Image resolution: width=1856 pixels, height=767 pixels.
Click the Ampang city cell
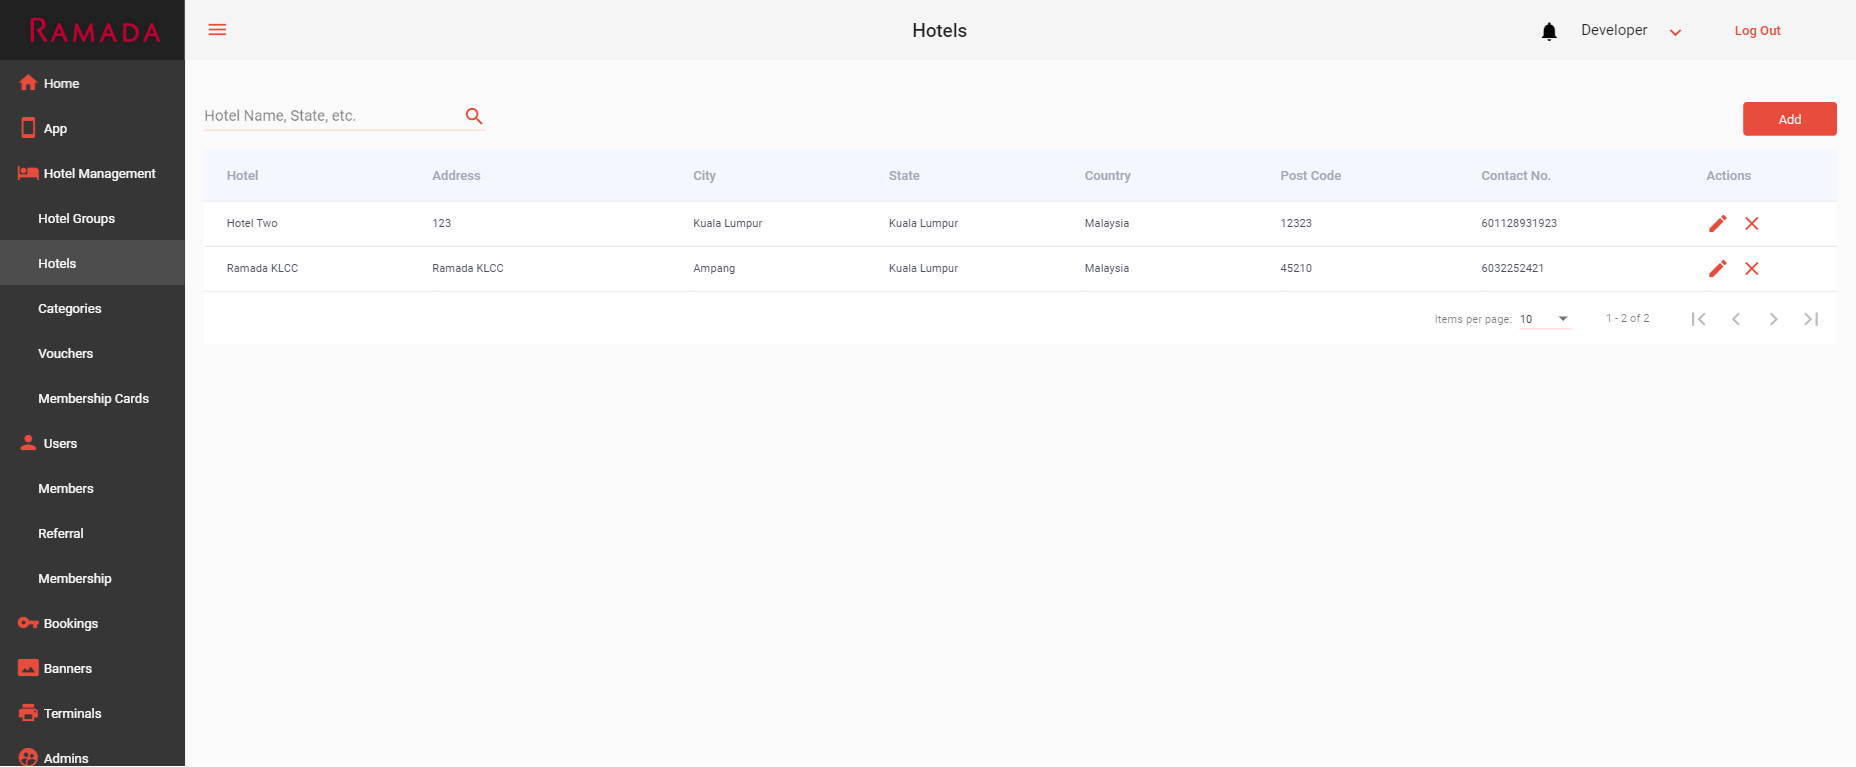pos(714,269)
